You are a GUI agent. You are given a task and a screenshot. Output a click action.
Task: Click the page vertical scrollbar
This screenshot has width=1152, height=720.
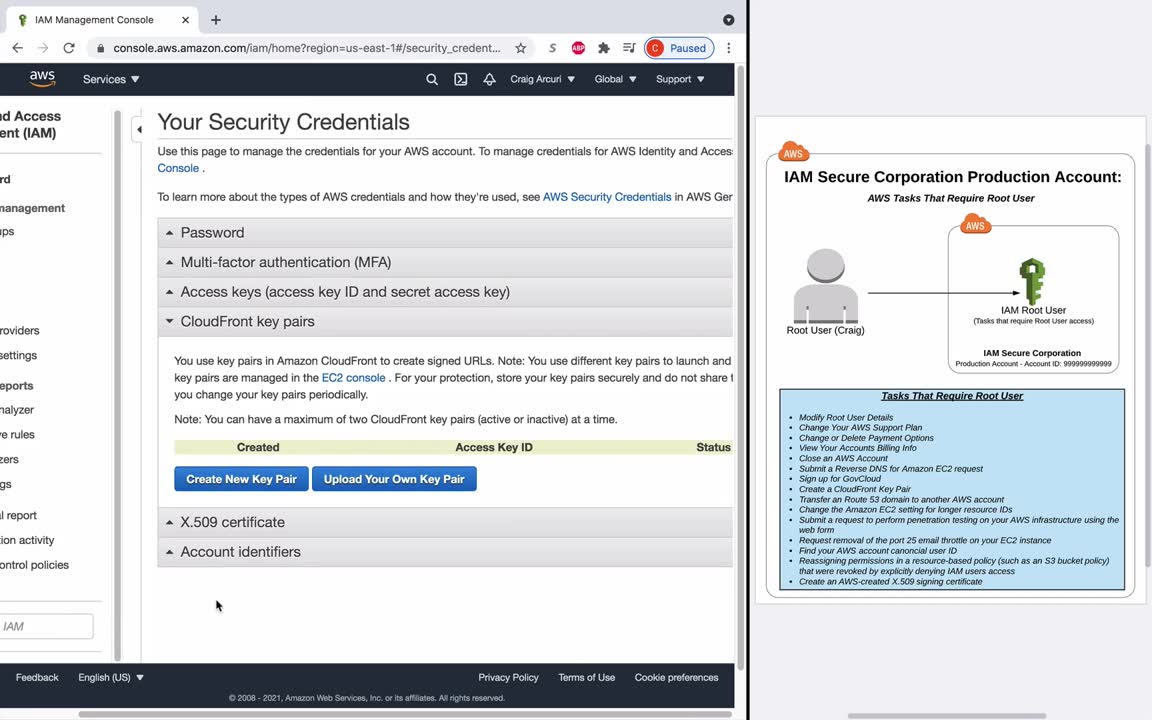(740, 367)
